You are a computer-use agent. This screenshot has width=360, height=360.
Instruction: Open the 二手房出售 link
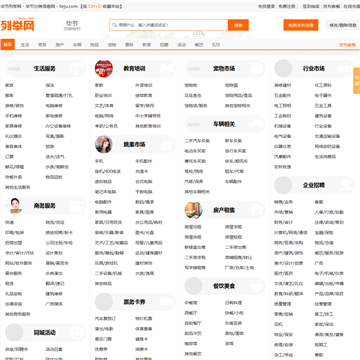[x=236, y=247]
